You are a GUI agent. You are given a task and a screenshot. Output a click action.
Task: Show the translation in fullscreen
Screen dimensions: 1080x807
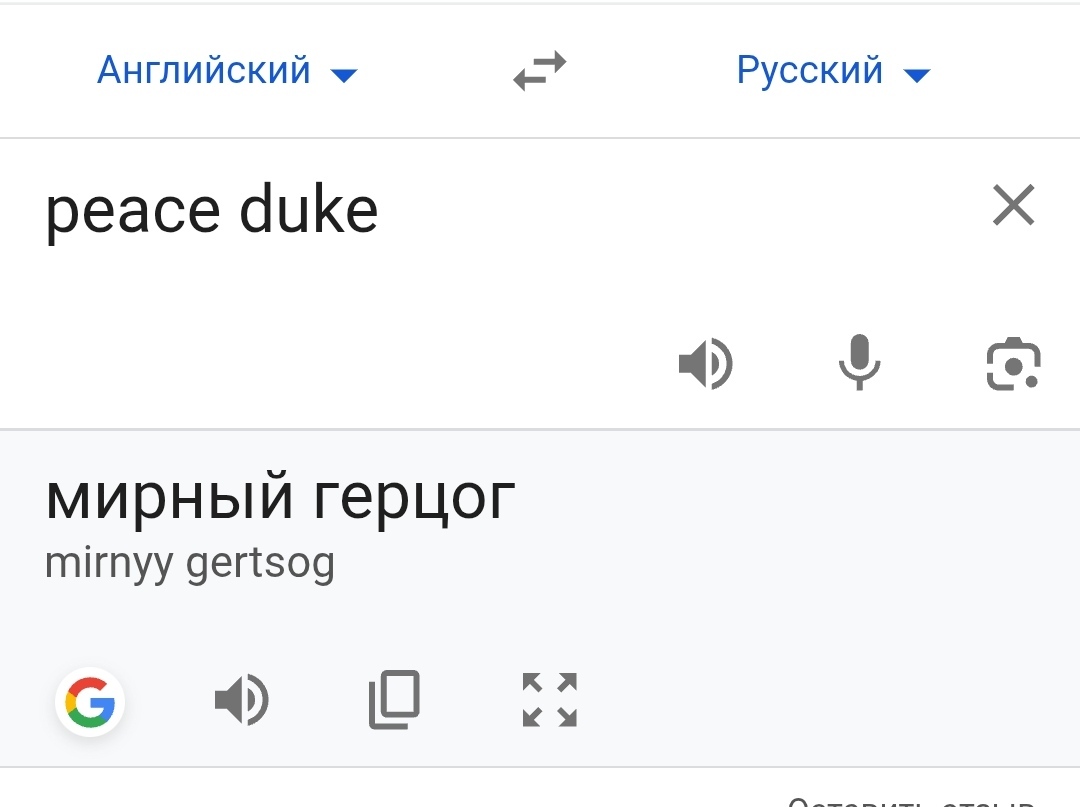[550, 700]
